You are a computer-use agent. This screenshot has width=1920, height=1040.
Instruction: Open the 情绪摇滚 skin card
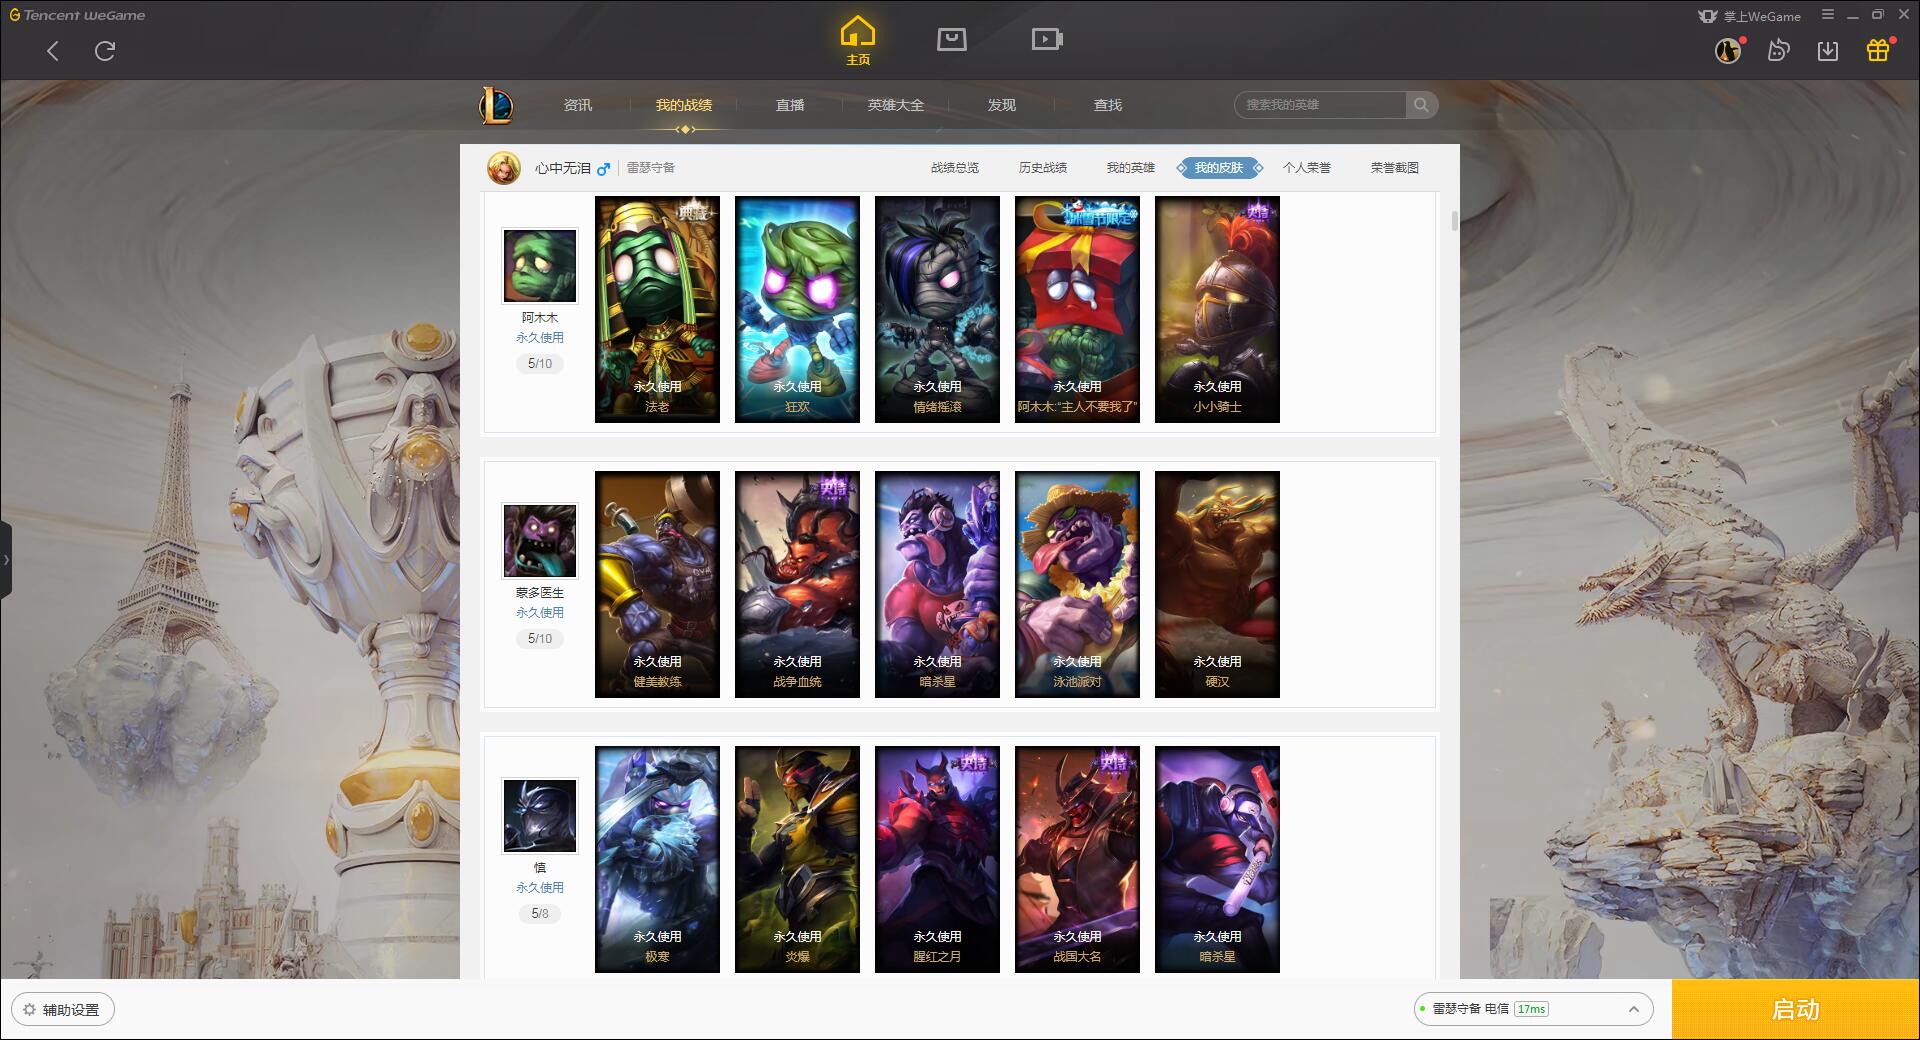(937, 309)
